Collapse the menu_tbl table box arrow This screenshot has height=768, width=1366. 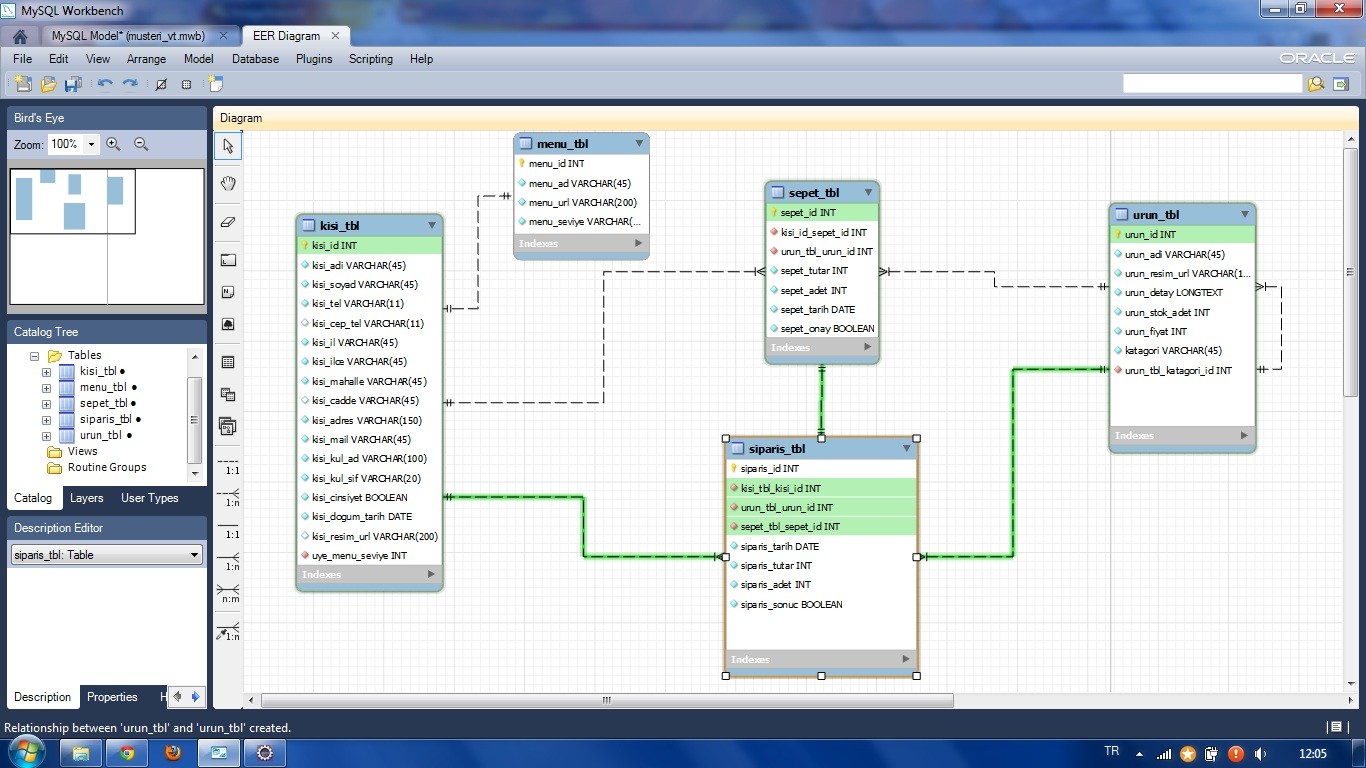(x=639, y=144)
